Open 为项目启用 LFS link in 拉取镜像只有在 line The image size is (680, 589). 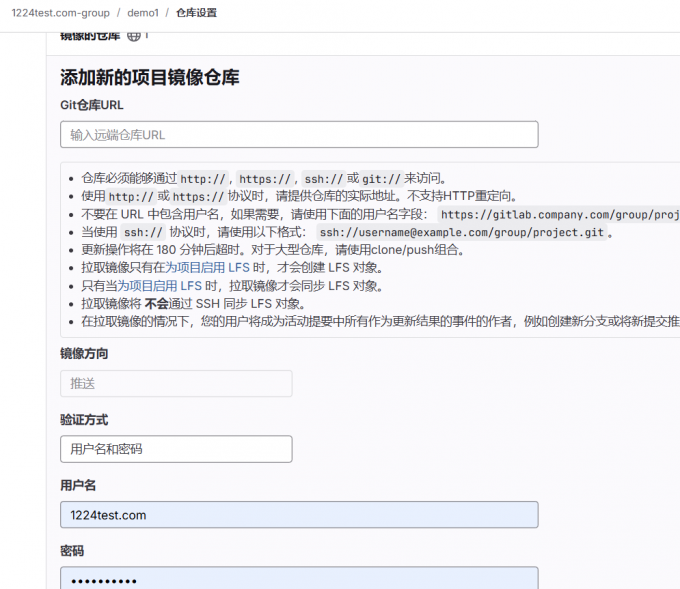(207, 268)
